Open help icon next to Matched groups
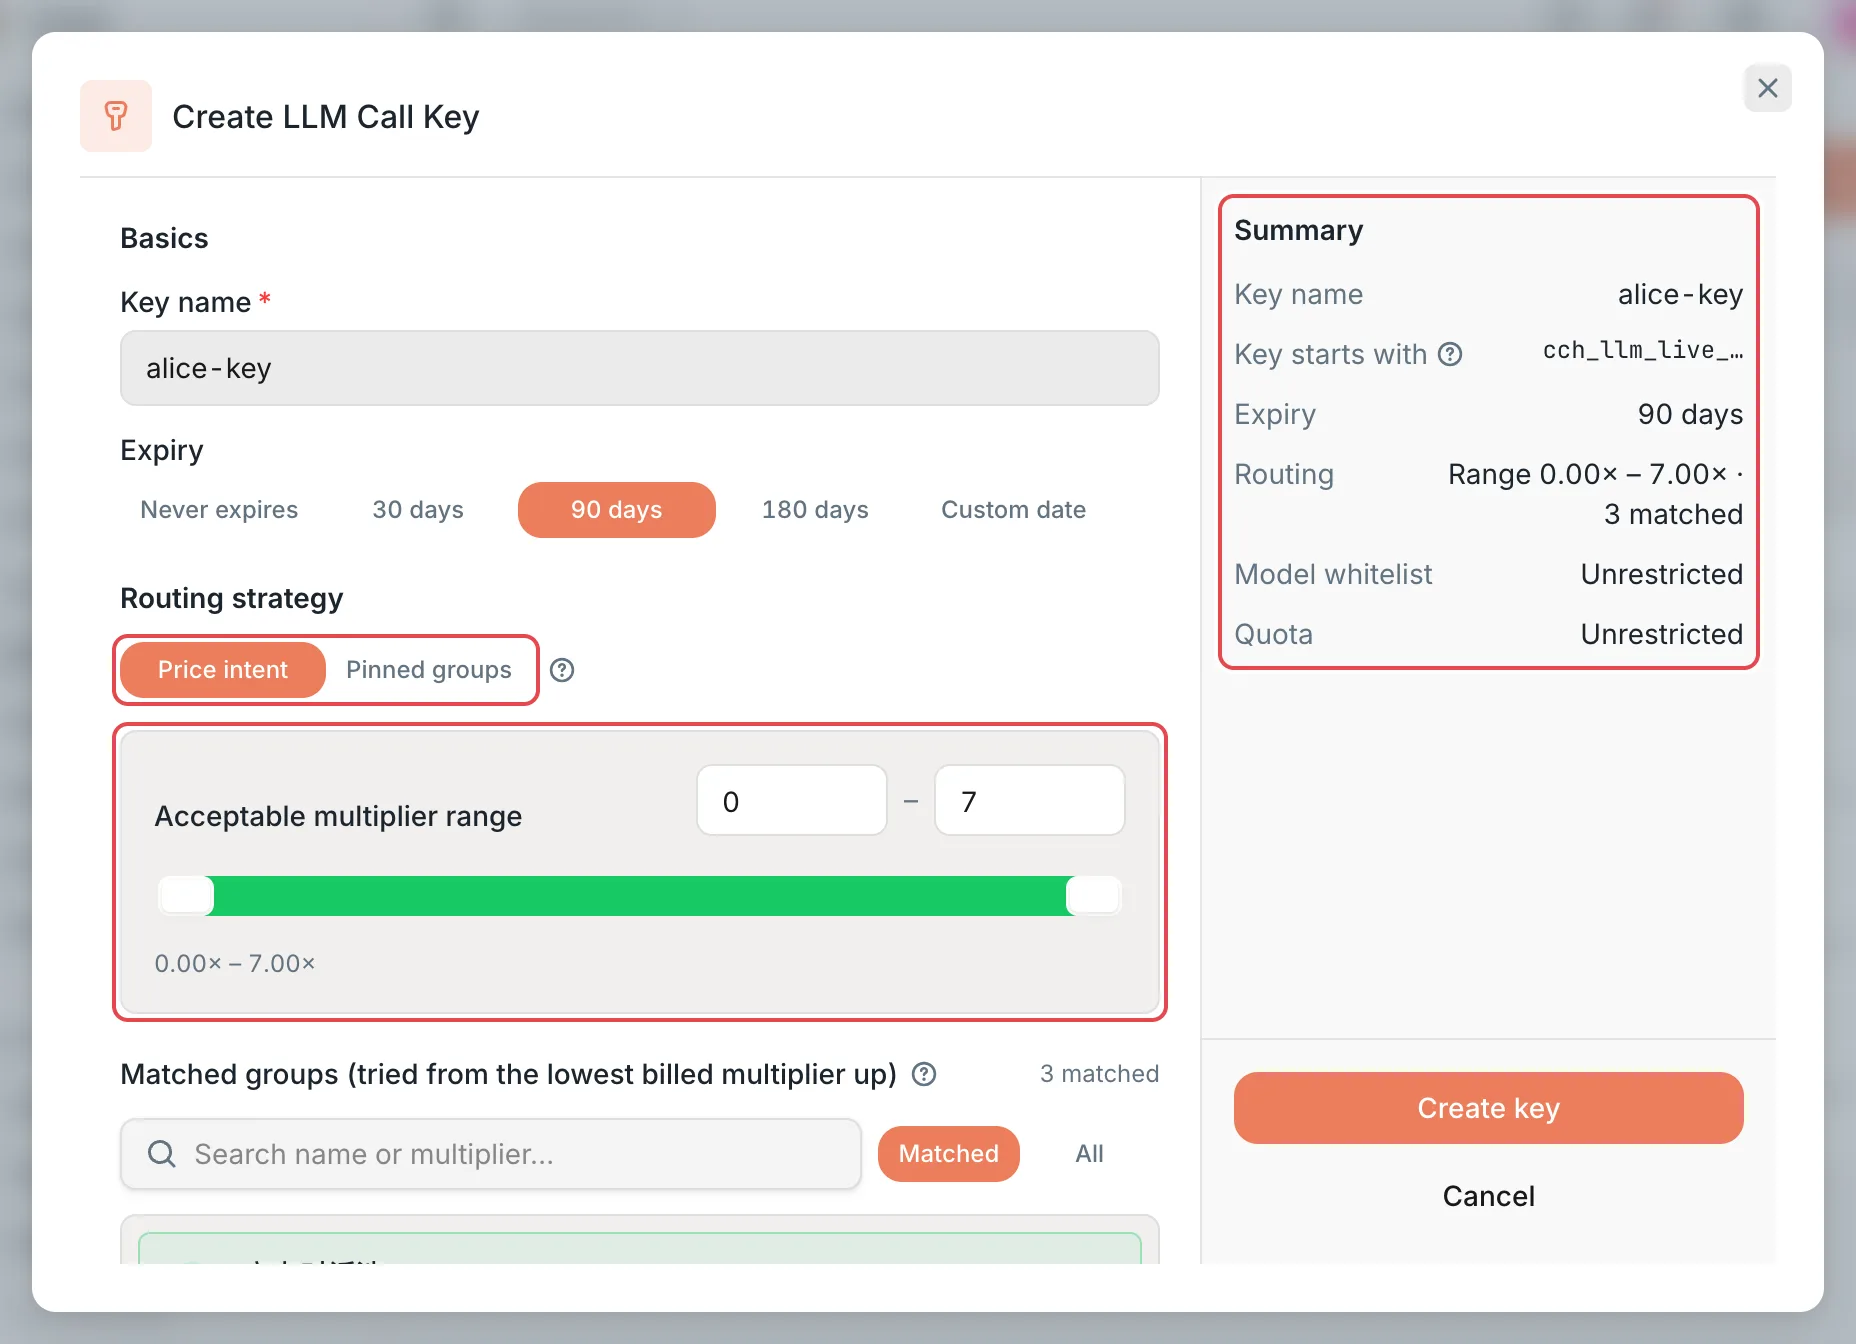Screen dimensions: 1856x1344 point(924,1074)
